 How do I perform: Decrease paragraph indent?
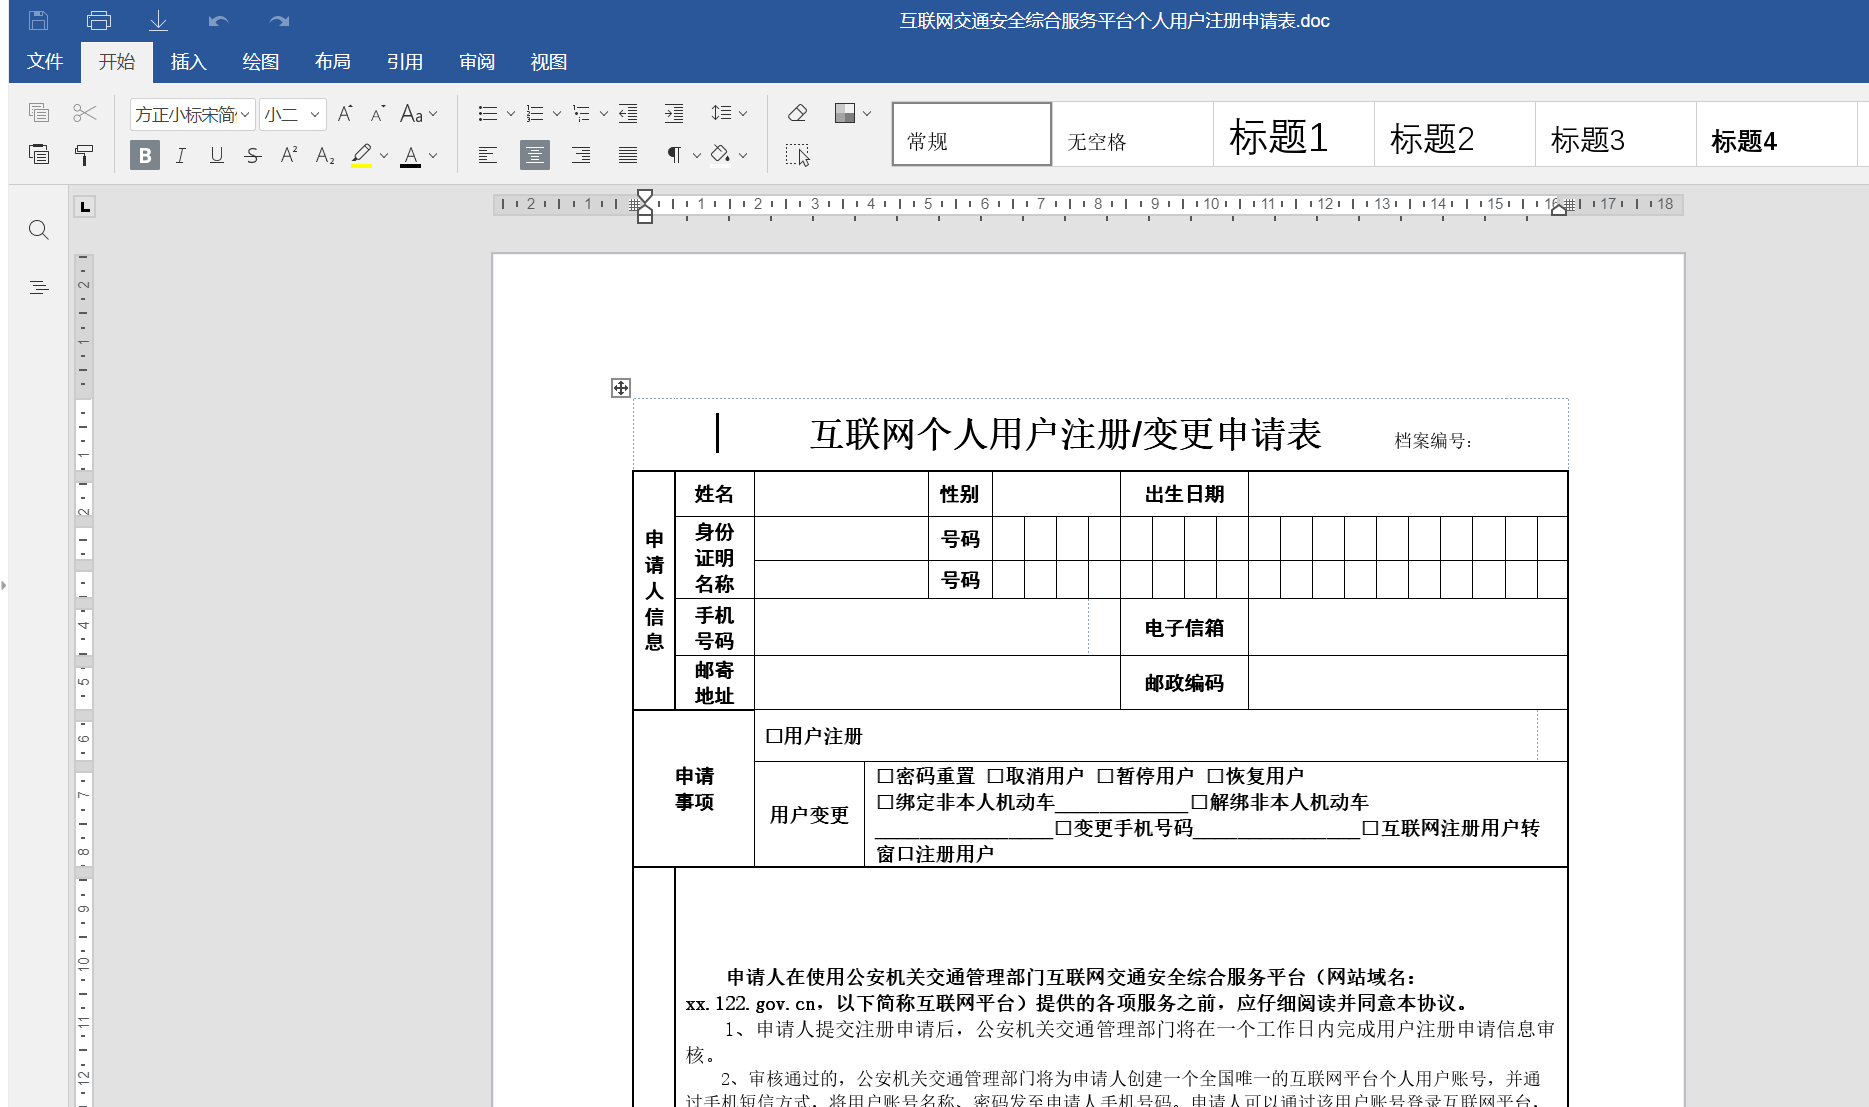(x=628, y=113)
